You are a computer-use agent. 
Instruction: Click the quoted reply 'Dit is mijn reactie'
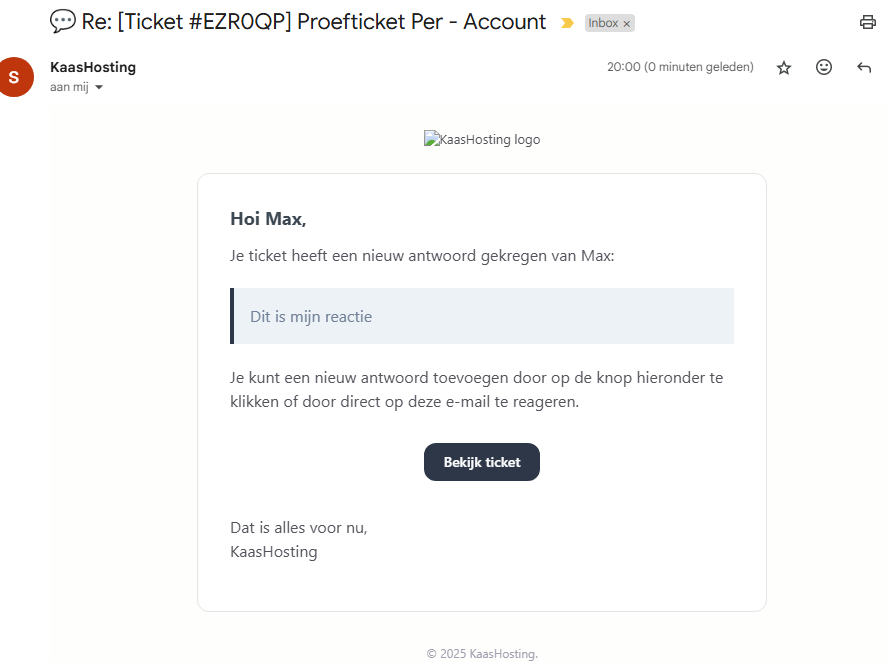pos(311,316)
